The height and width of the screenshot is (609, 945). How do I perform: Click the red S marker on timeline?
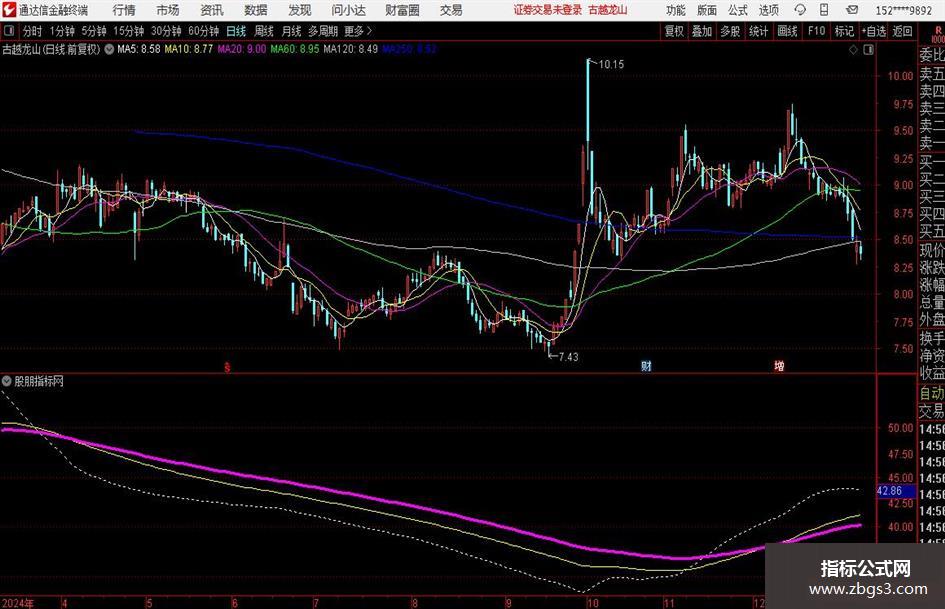(227, 367)
